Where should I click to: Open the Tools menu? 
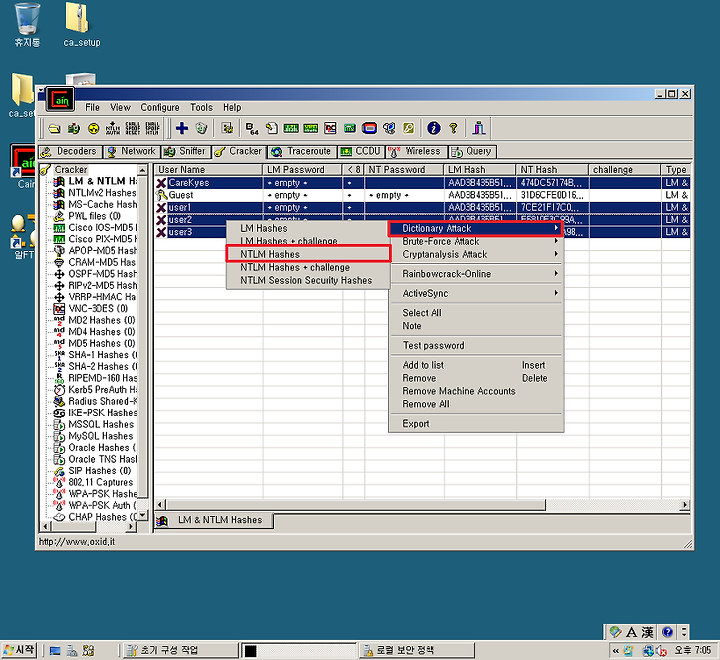click(202, 107)
